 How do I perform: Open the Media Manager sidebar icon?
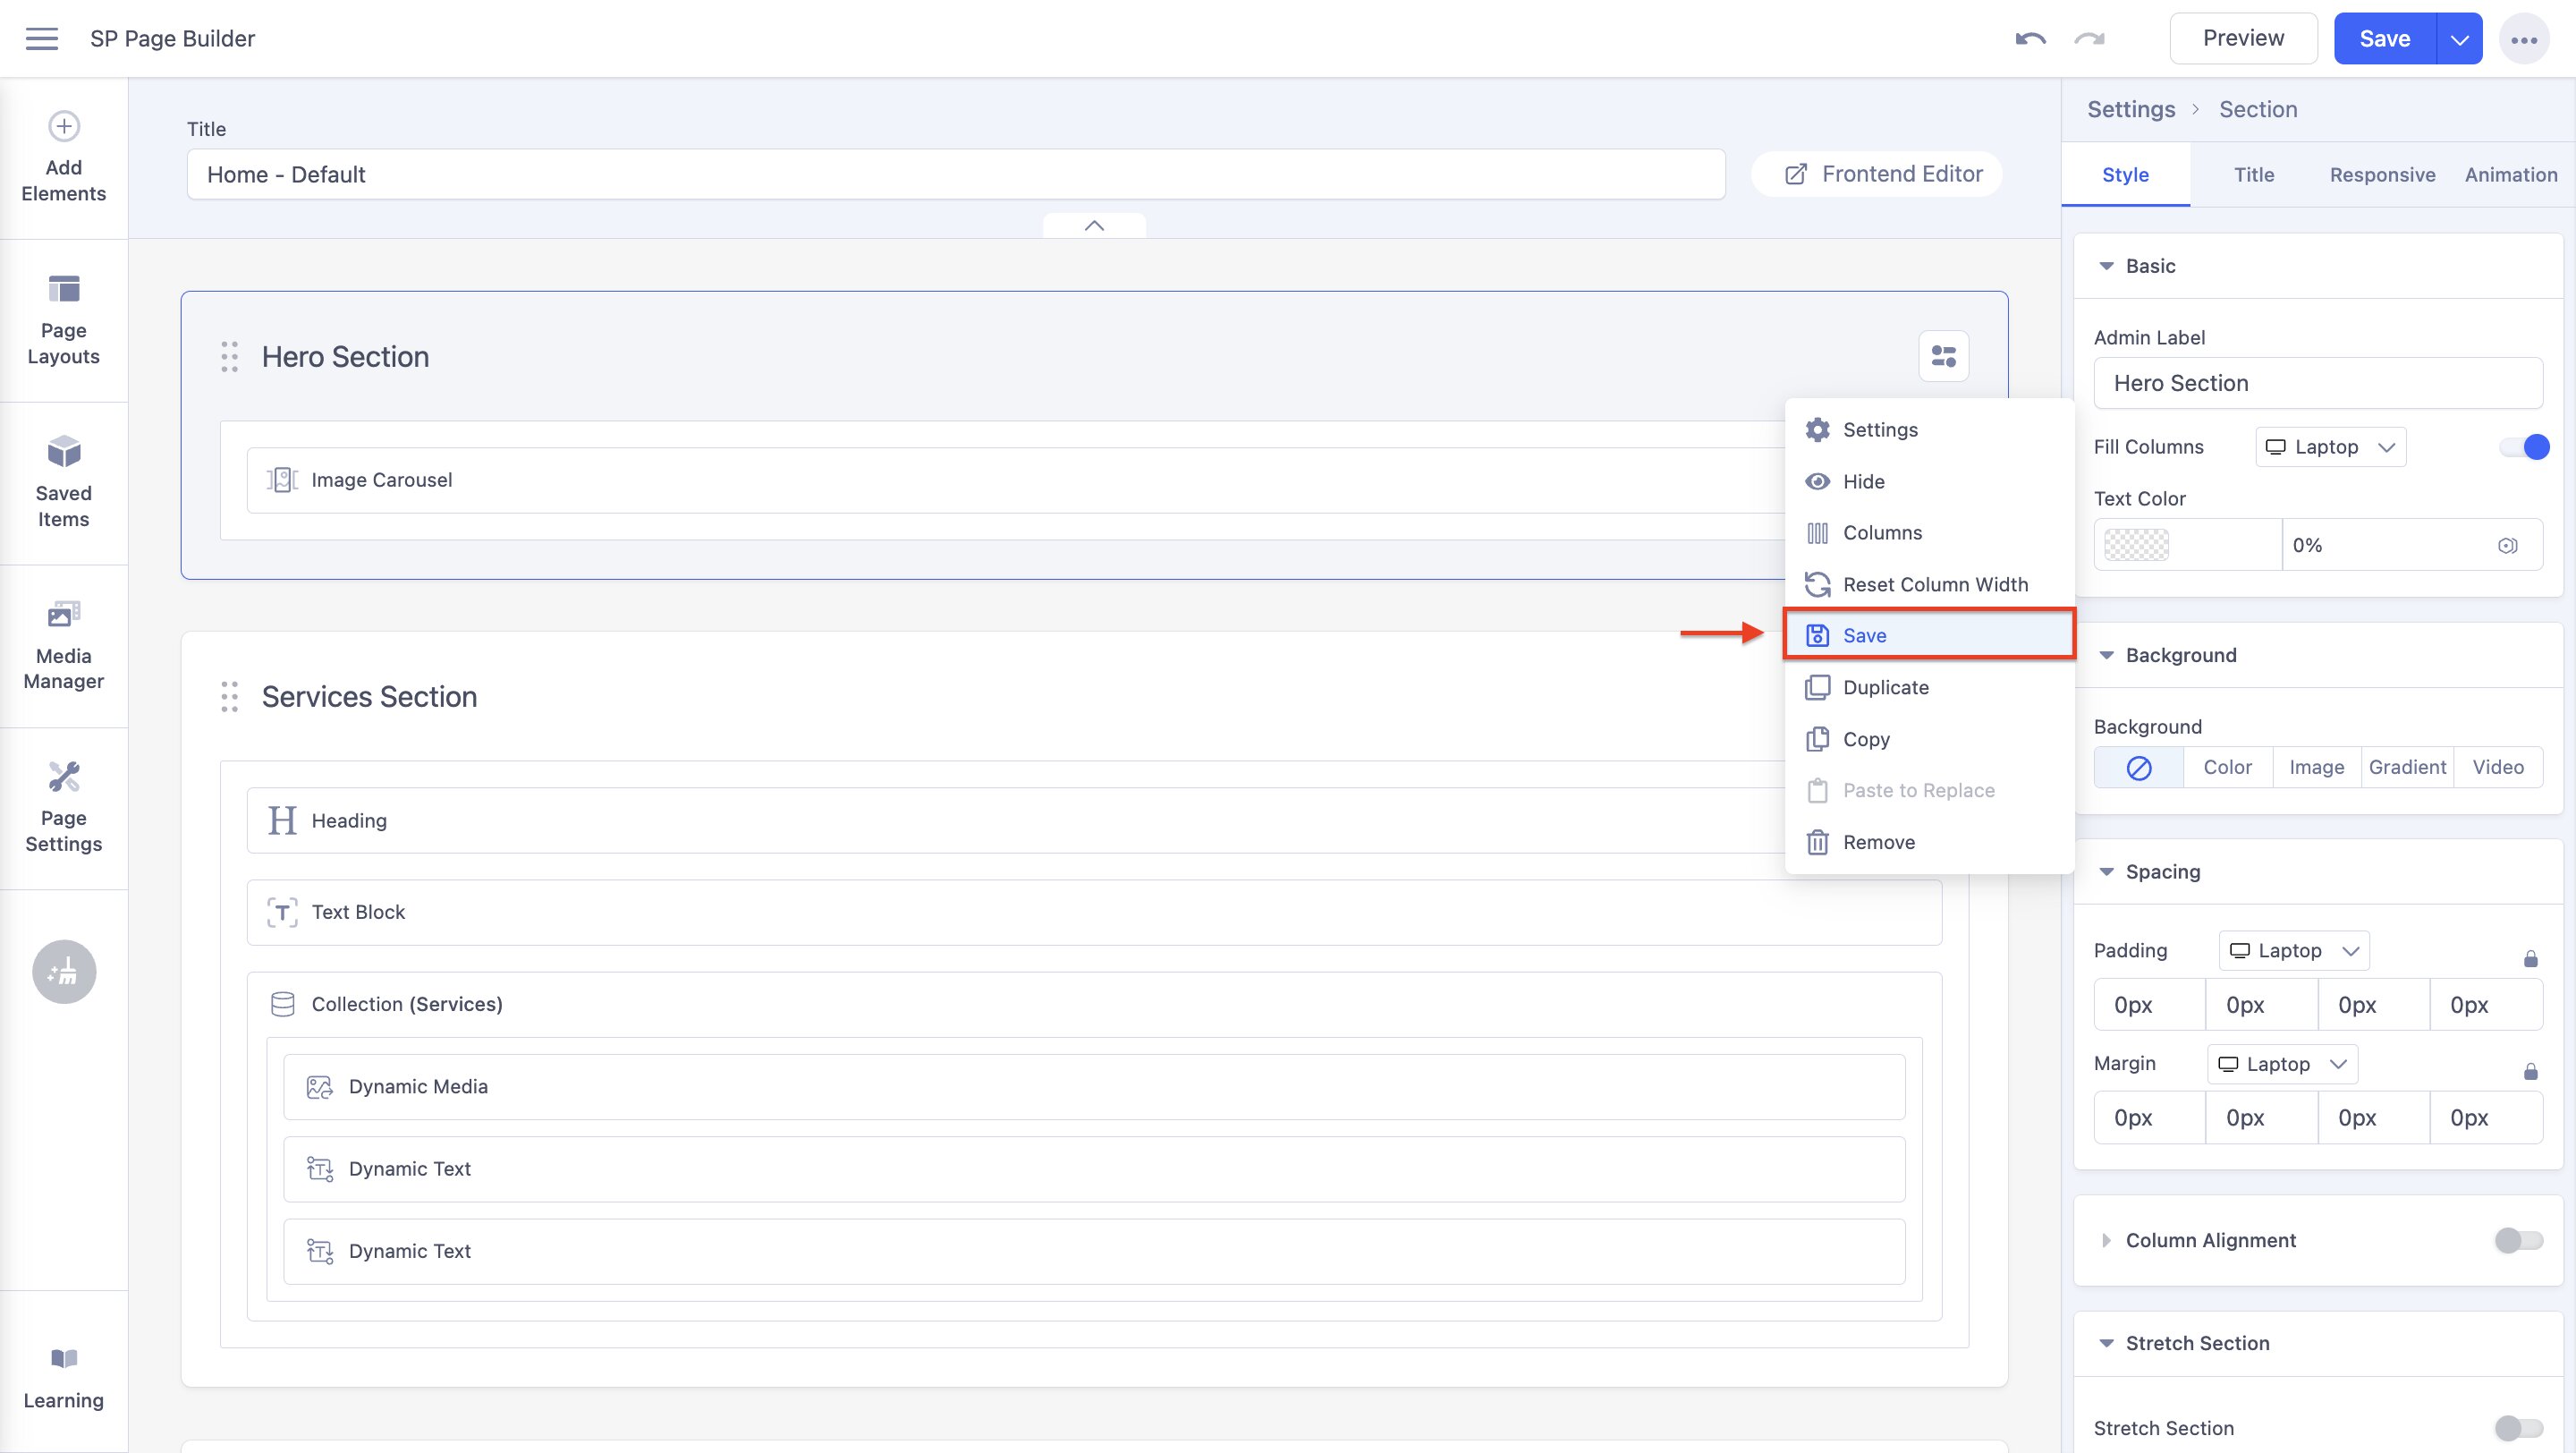tap(64, 645)
